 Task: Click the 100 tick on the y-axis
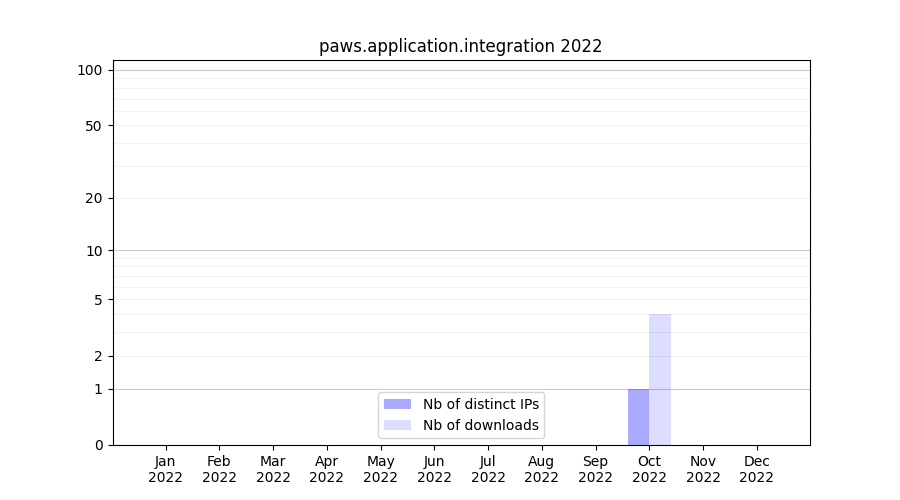coord(90,70)
